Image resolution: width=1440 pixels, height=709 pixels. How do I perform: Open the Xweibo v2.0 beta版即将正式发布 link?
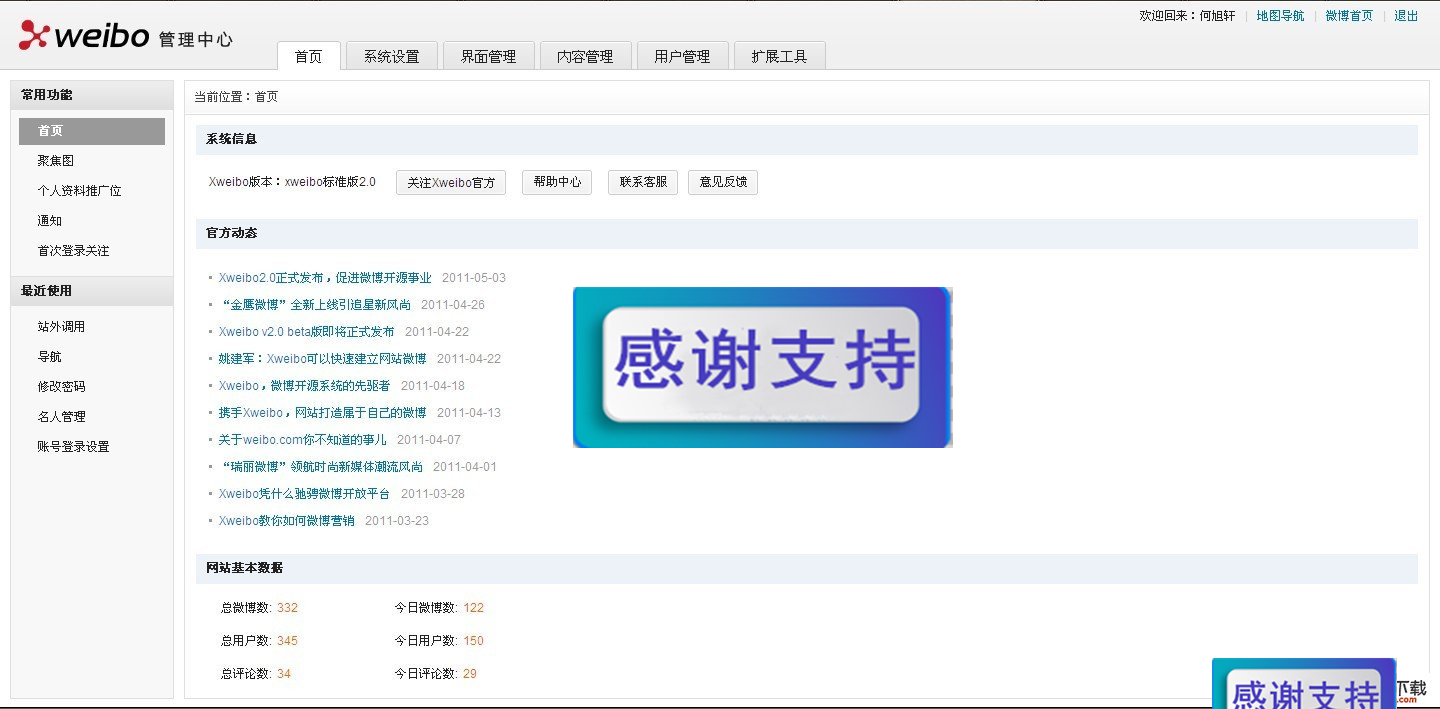pos(307,332)
